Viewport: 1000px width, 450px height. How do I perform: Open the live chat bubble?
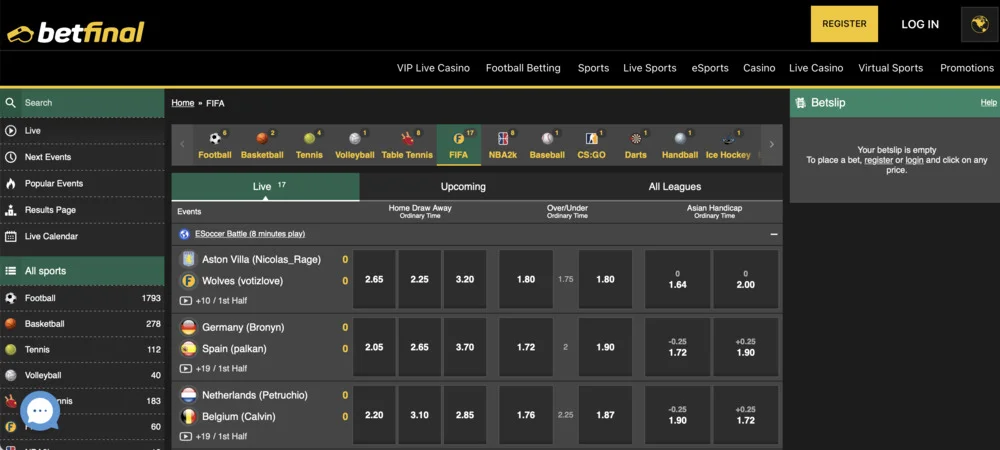pos(40,411)
